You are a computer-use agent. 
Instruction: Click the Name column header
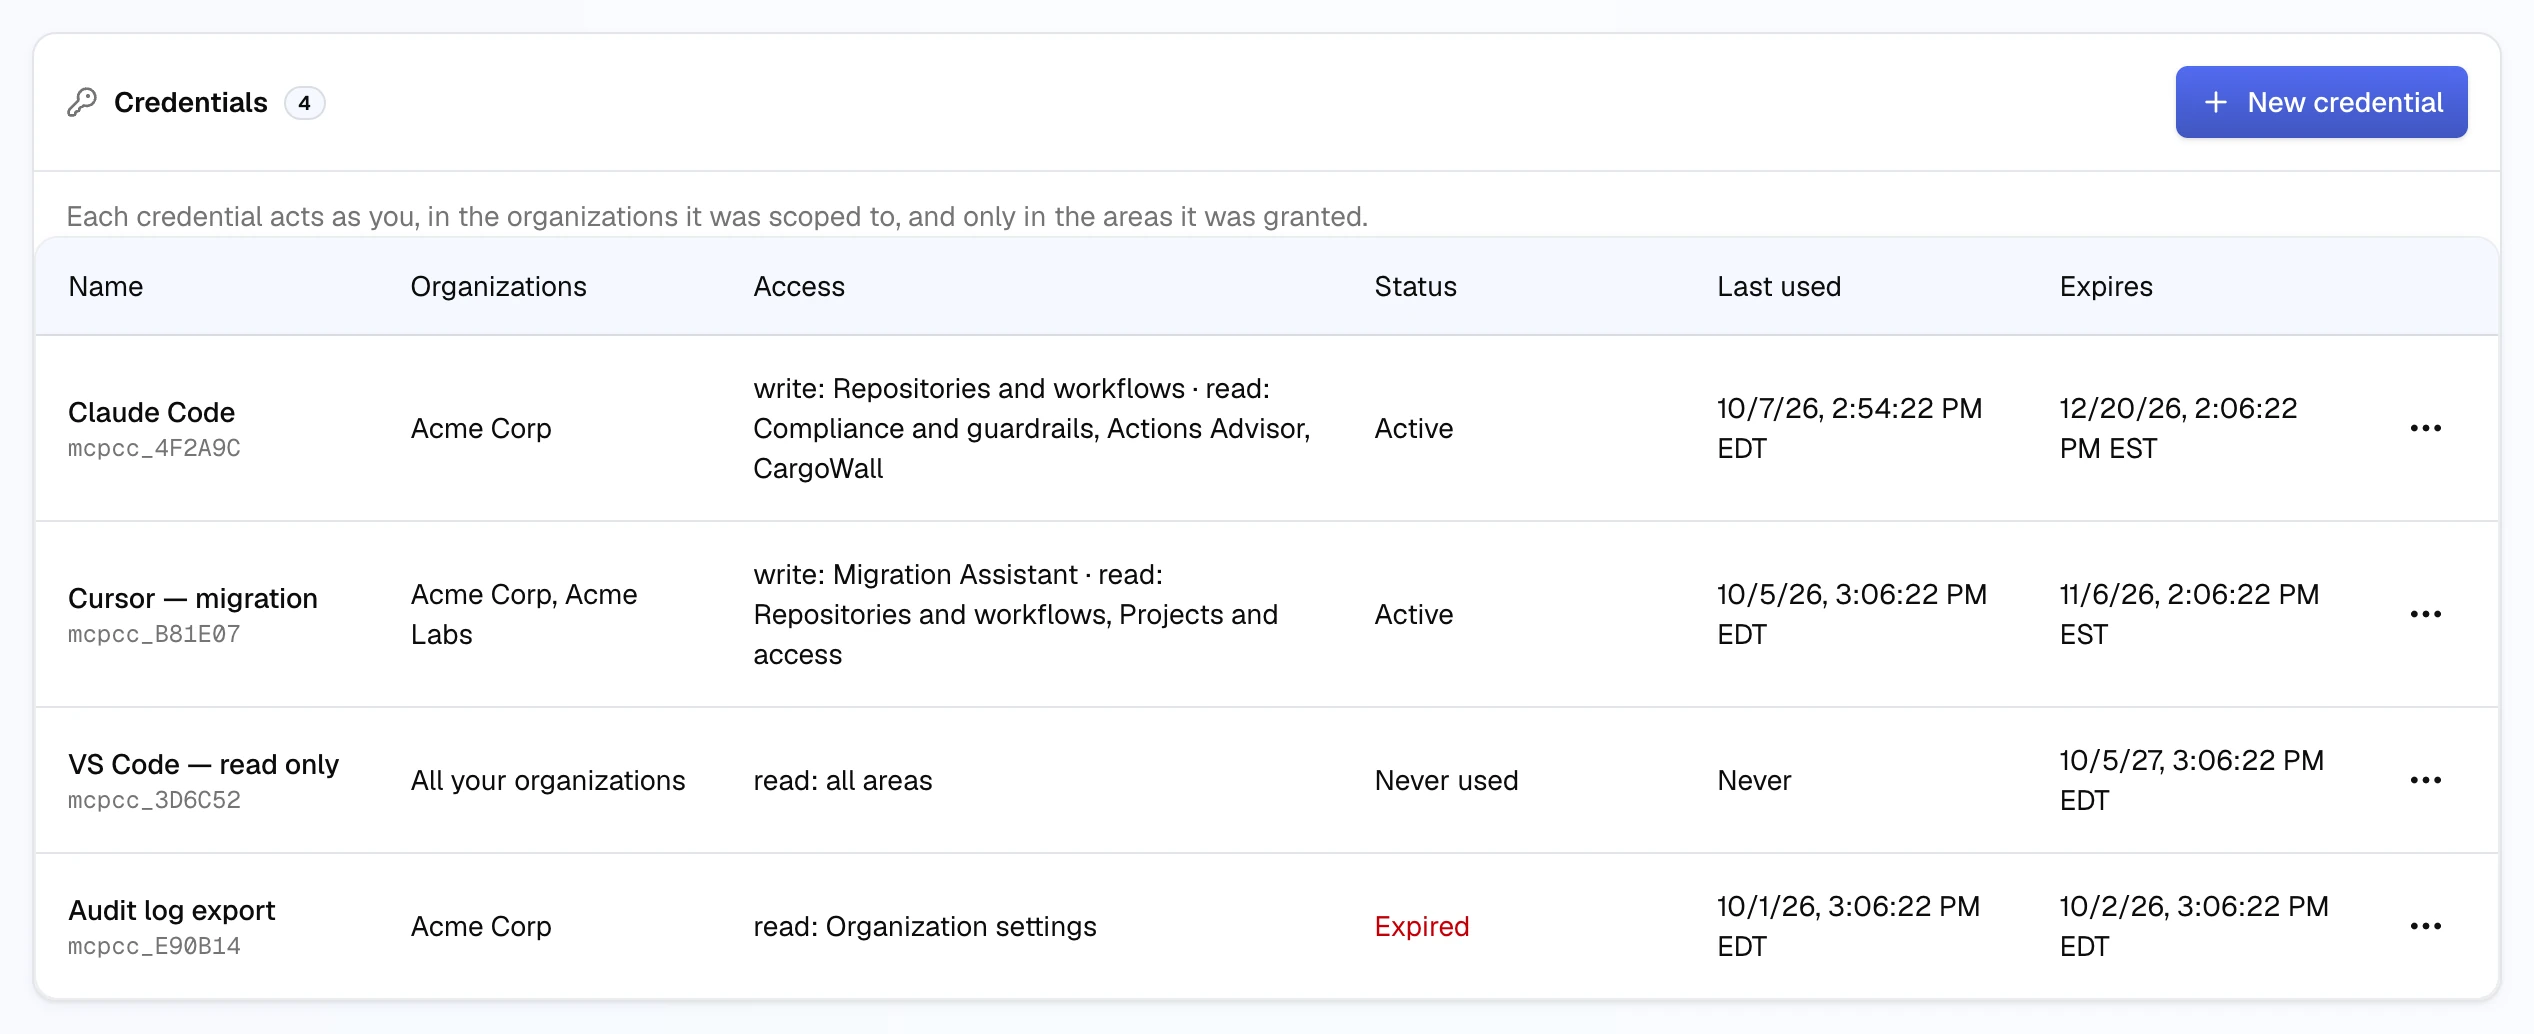point(106,287)
